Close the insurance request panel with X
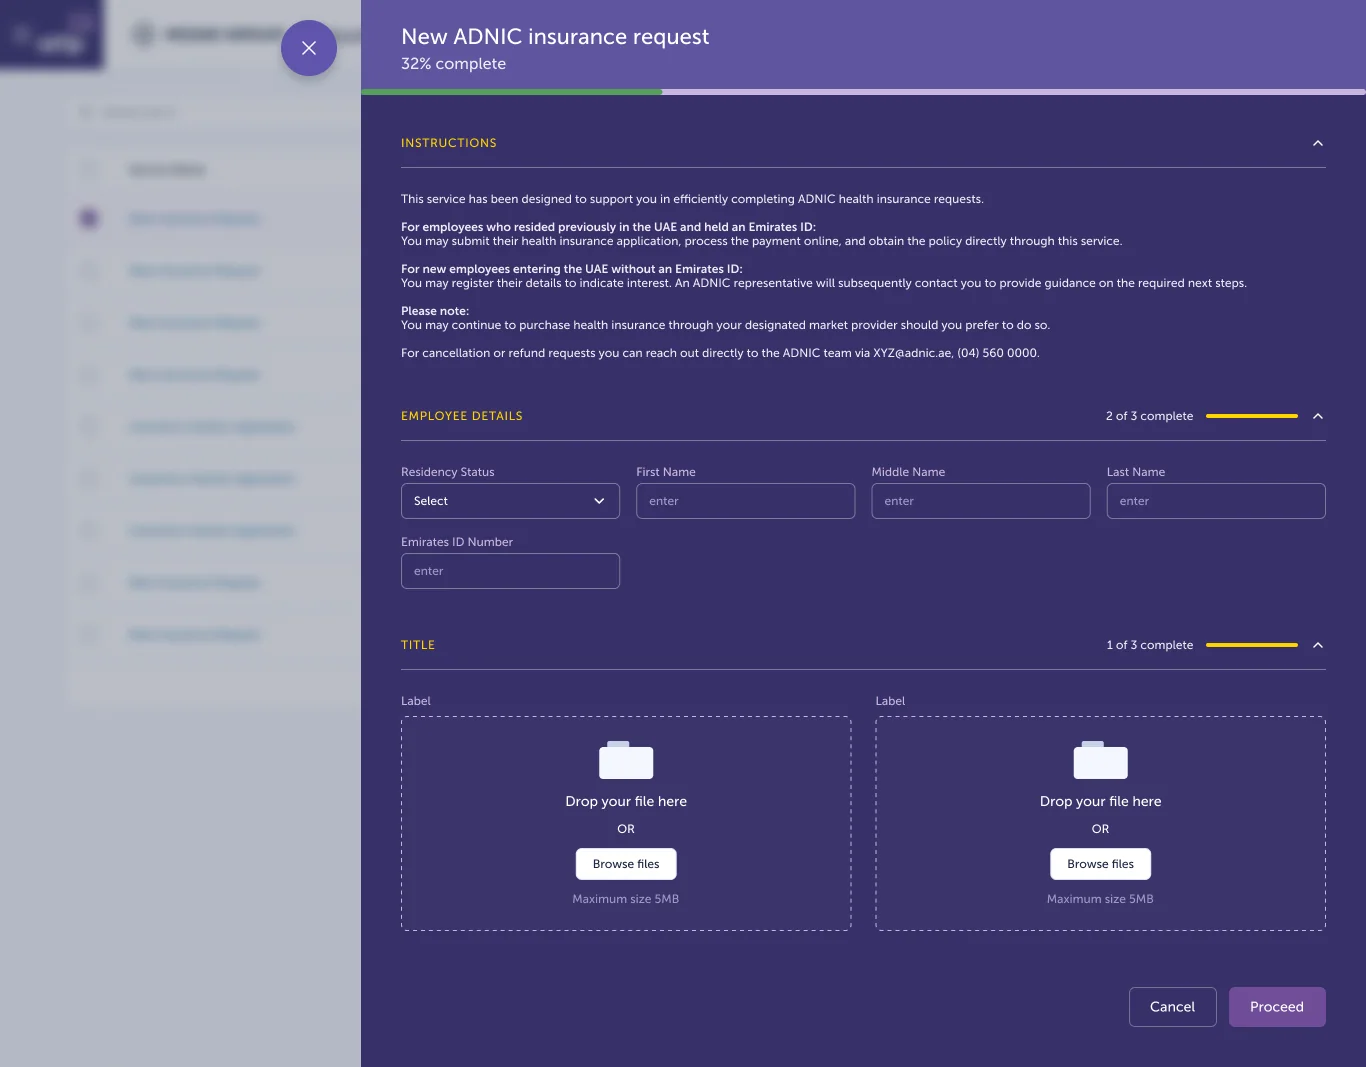Image resolution: width=1366 pixels, height=1067 pixels. pyautogui.click(x=309, y=48)
